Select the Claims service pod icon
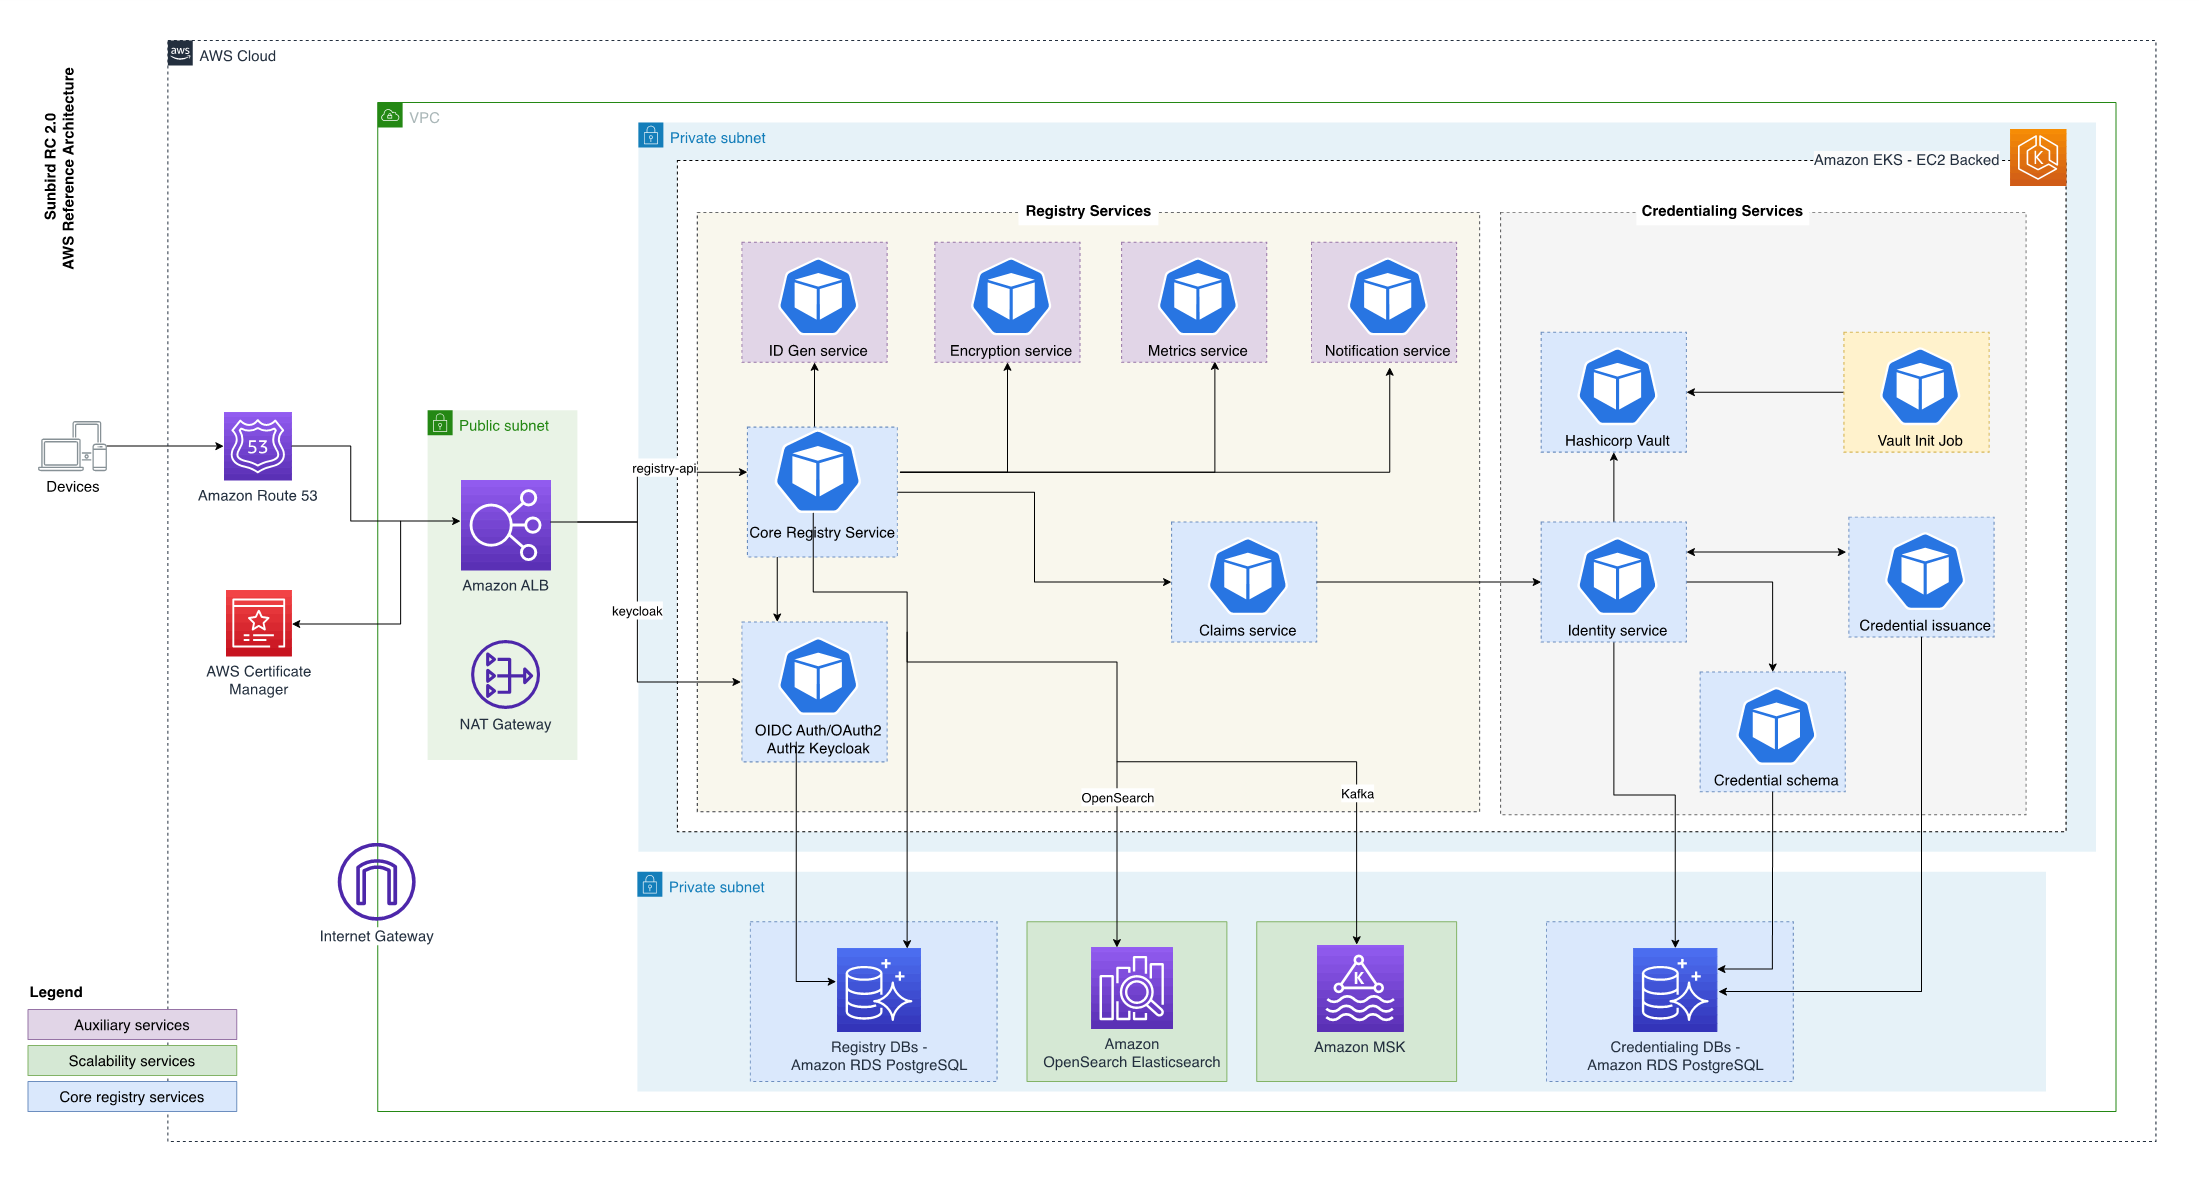Viewport: 2199px width, 1201px height. [x=1247, y=576]
